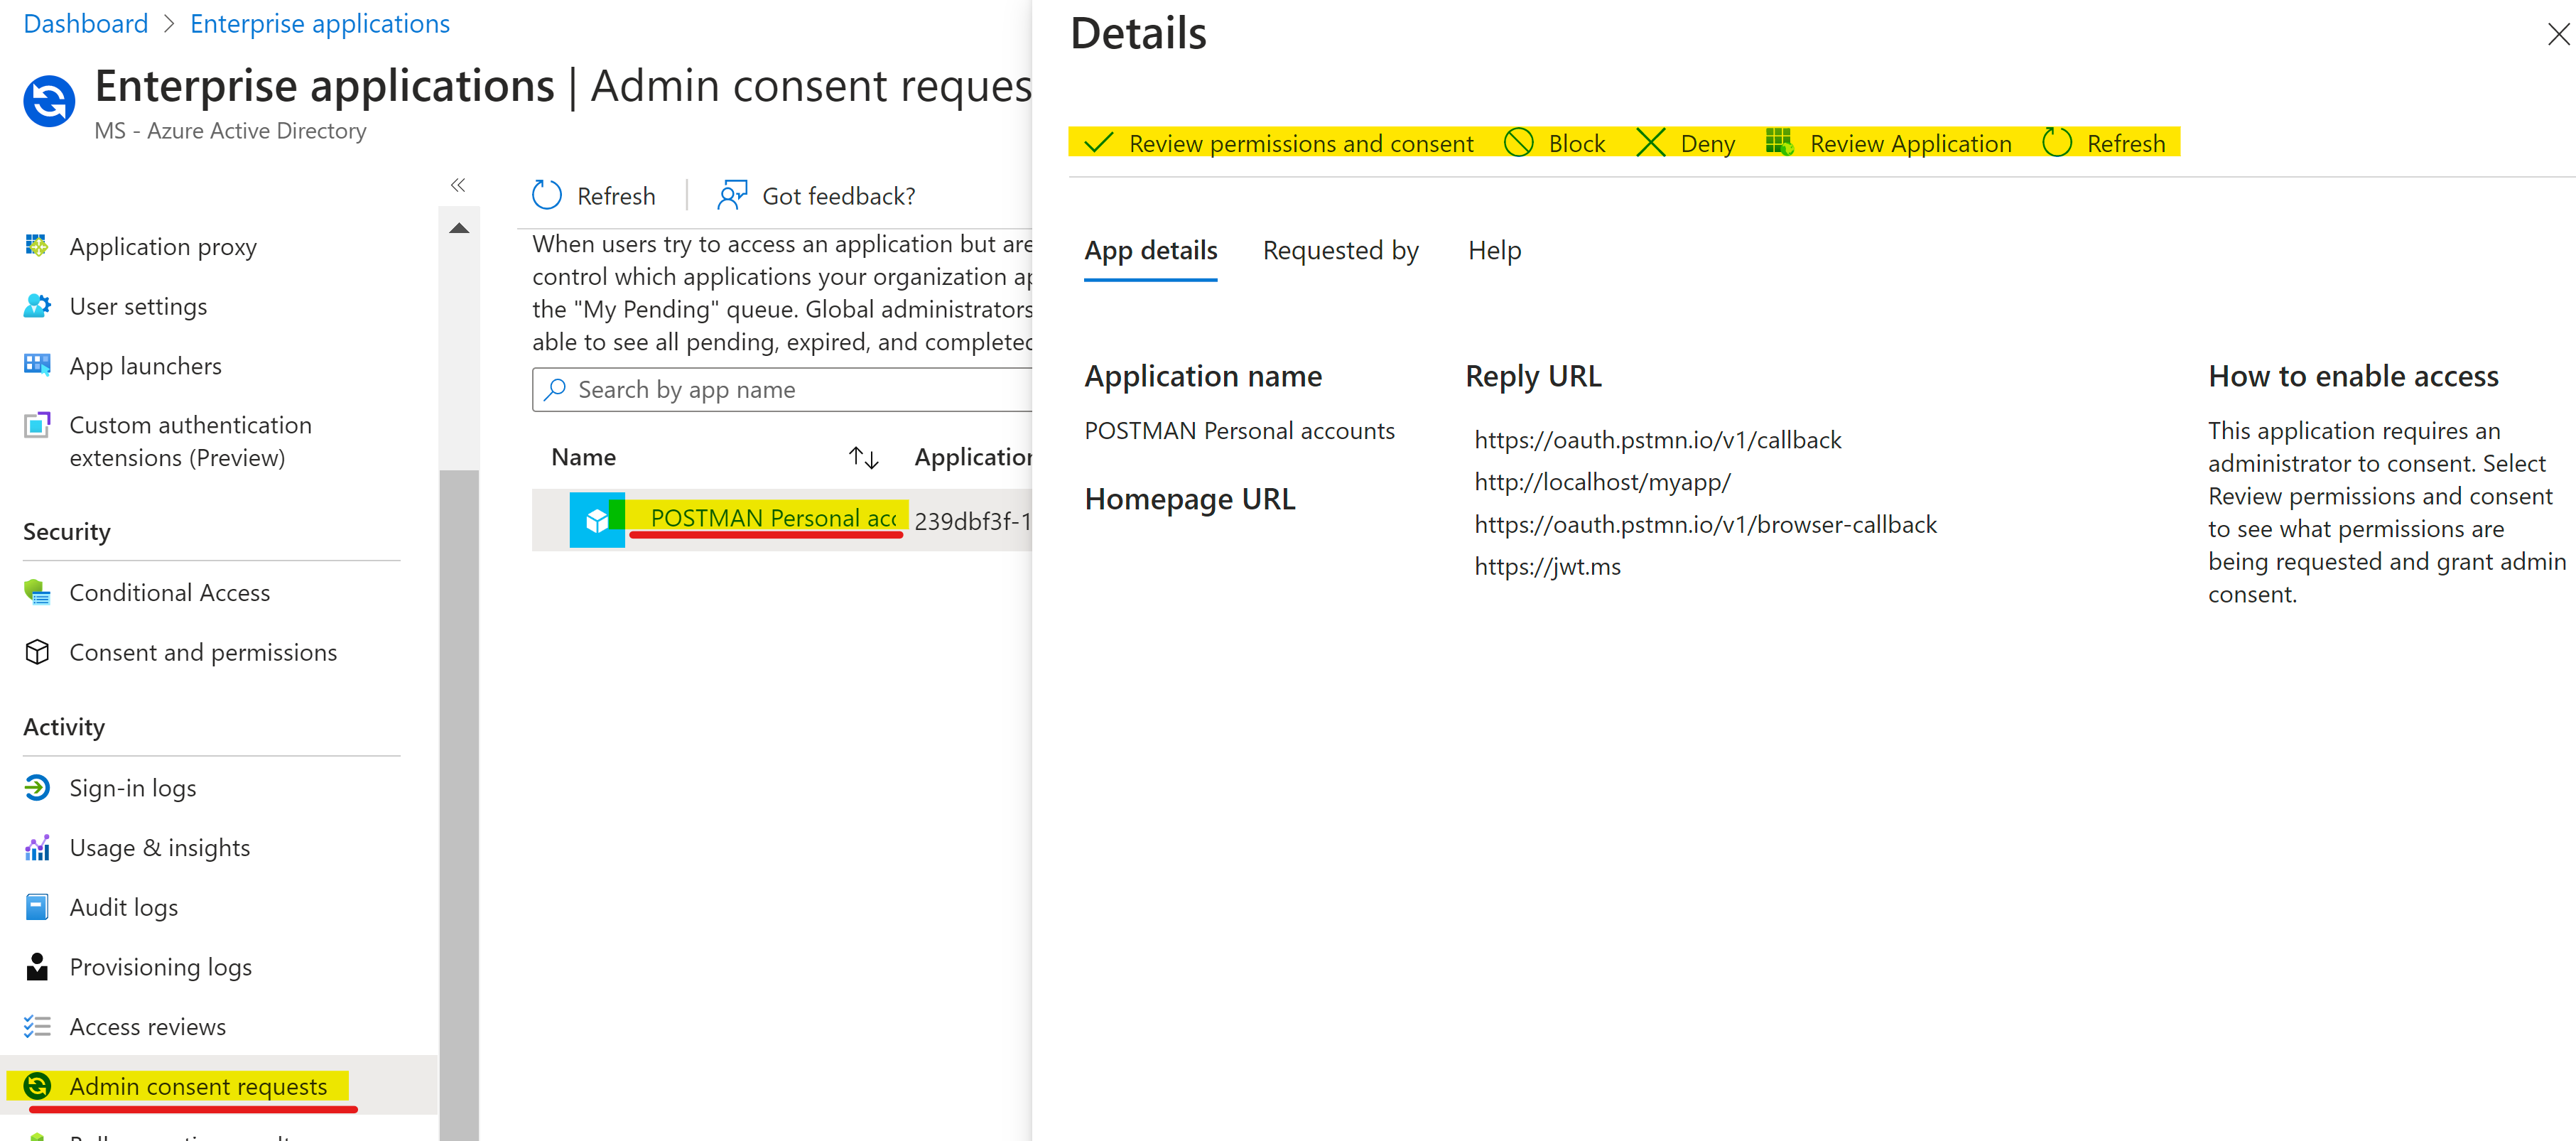2576x1141 pixels.
Task: Click application ID cell 239dbf3f
Action: tap(972, 521)
